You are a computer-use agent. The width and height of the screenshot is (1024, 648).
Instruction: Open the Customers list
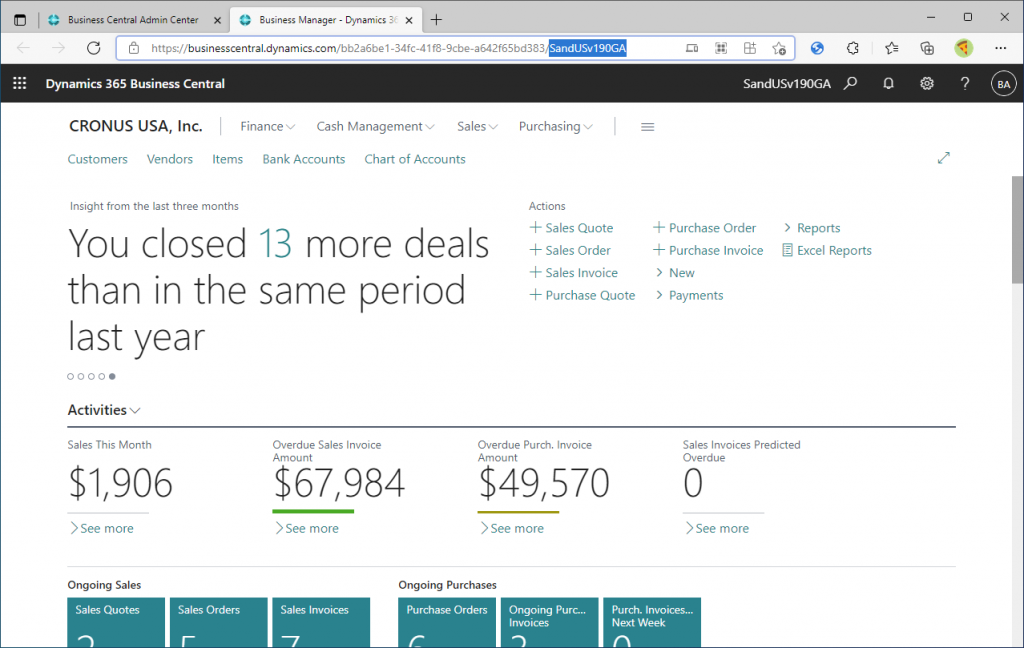97,159
